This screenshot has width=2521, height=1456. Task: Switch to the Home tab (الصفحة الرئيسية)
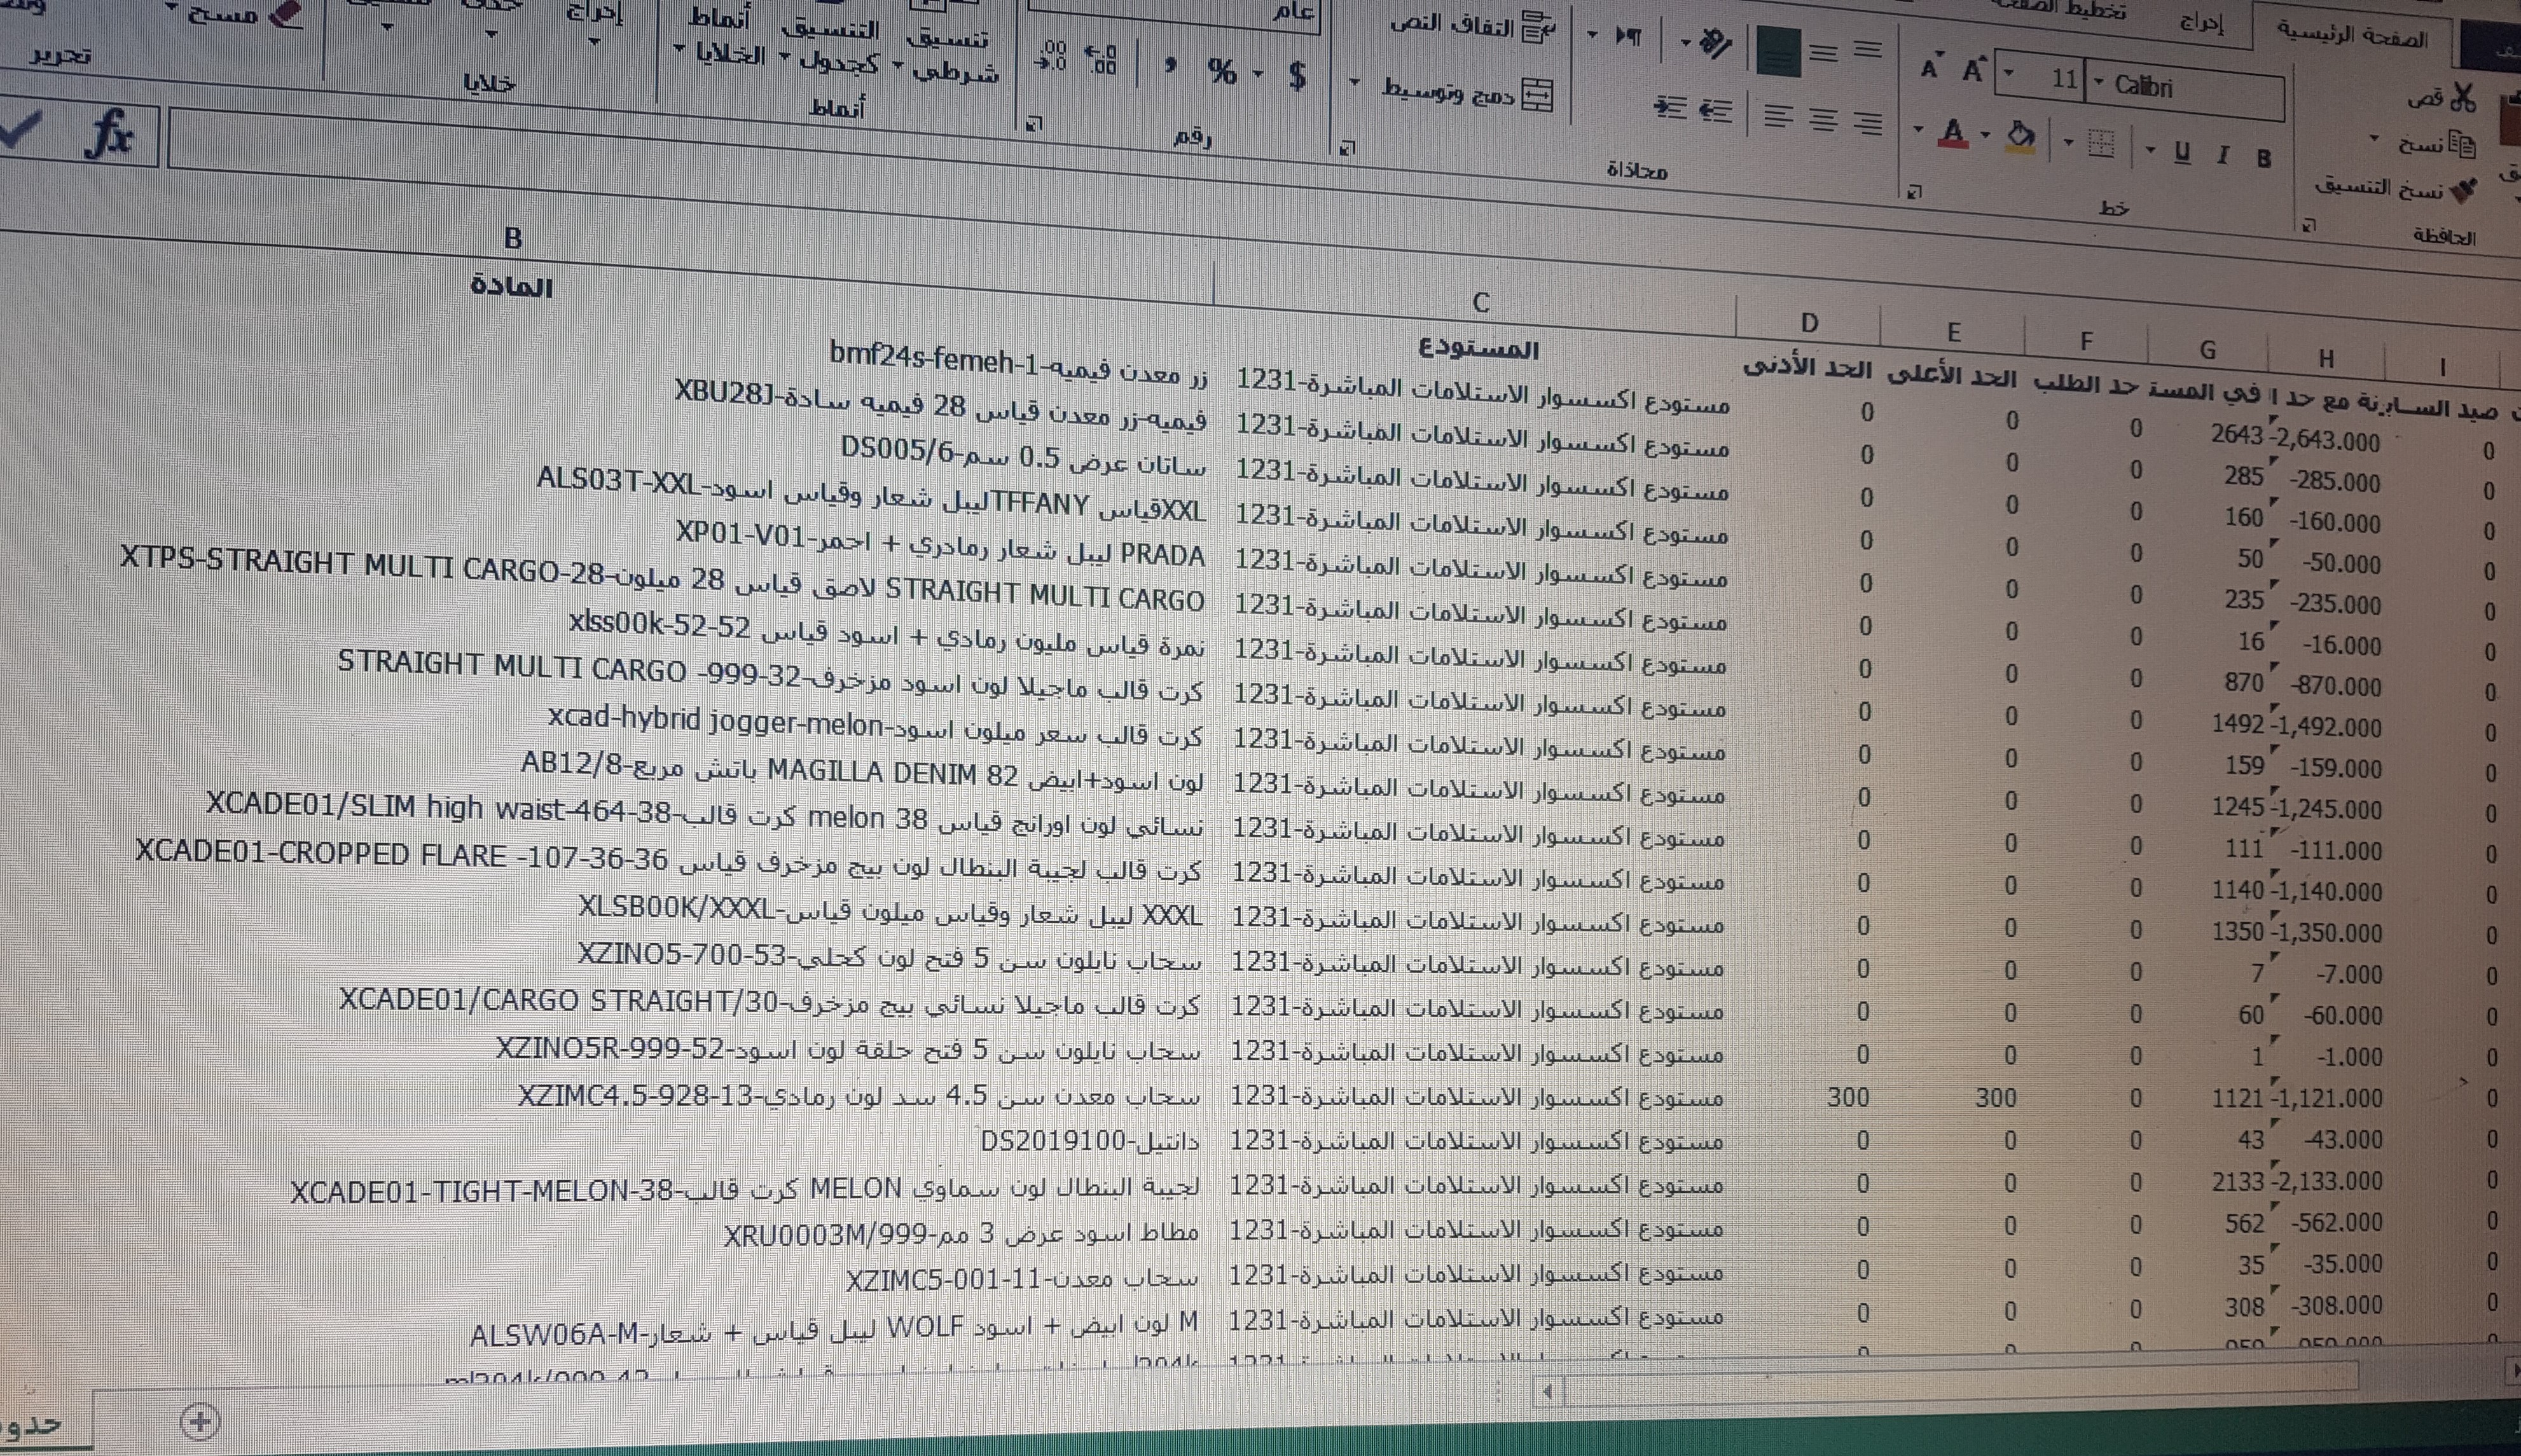coord(2352,37)
